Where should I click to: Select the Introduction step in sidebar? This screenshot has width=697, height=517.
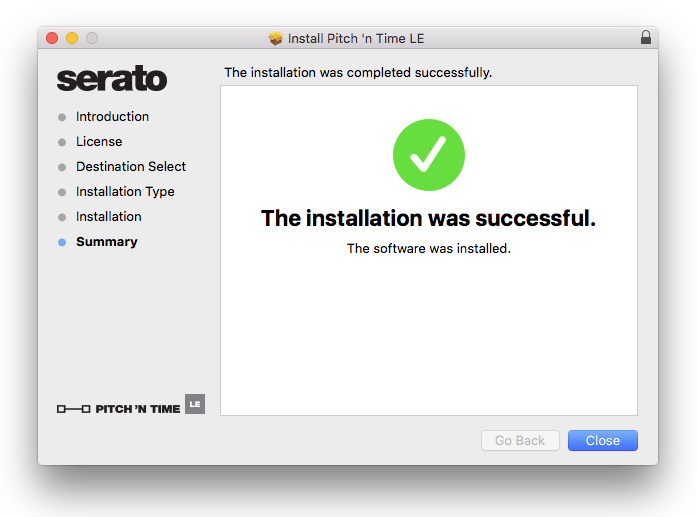(x=112, y=117)
